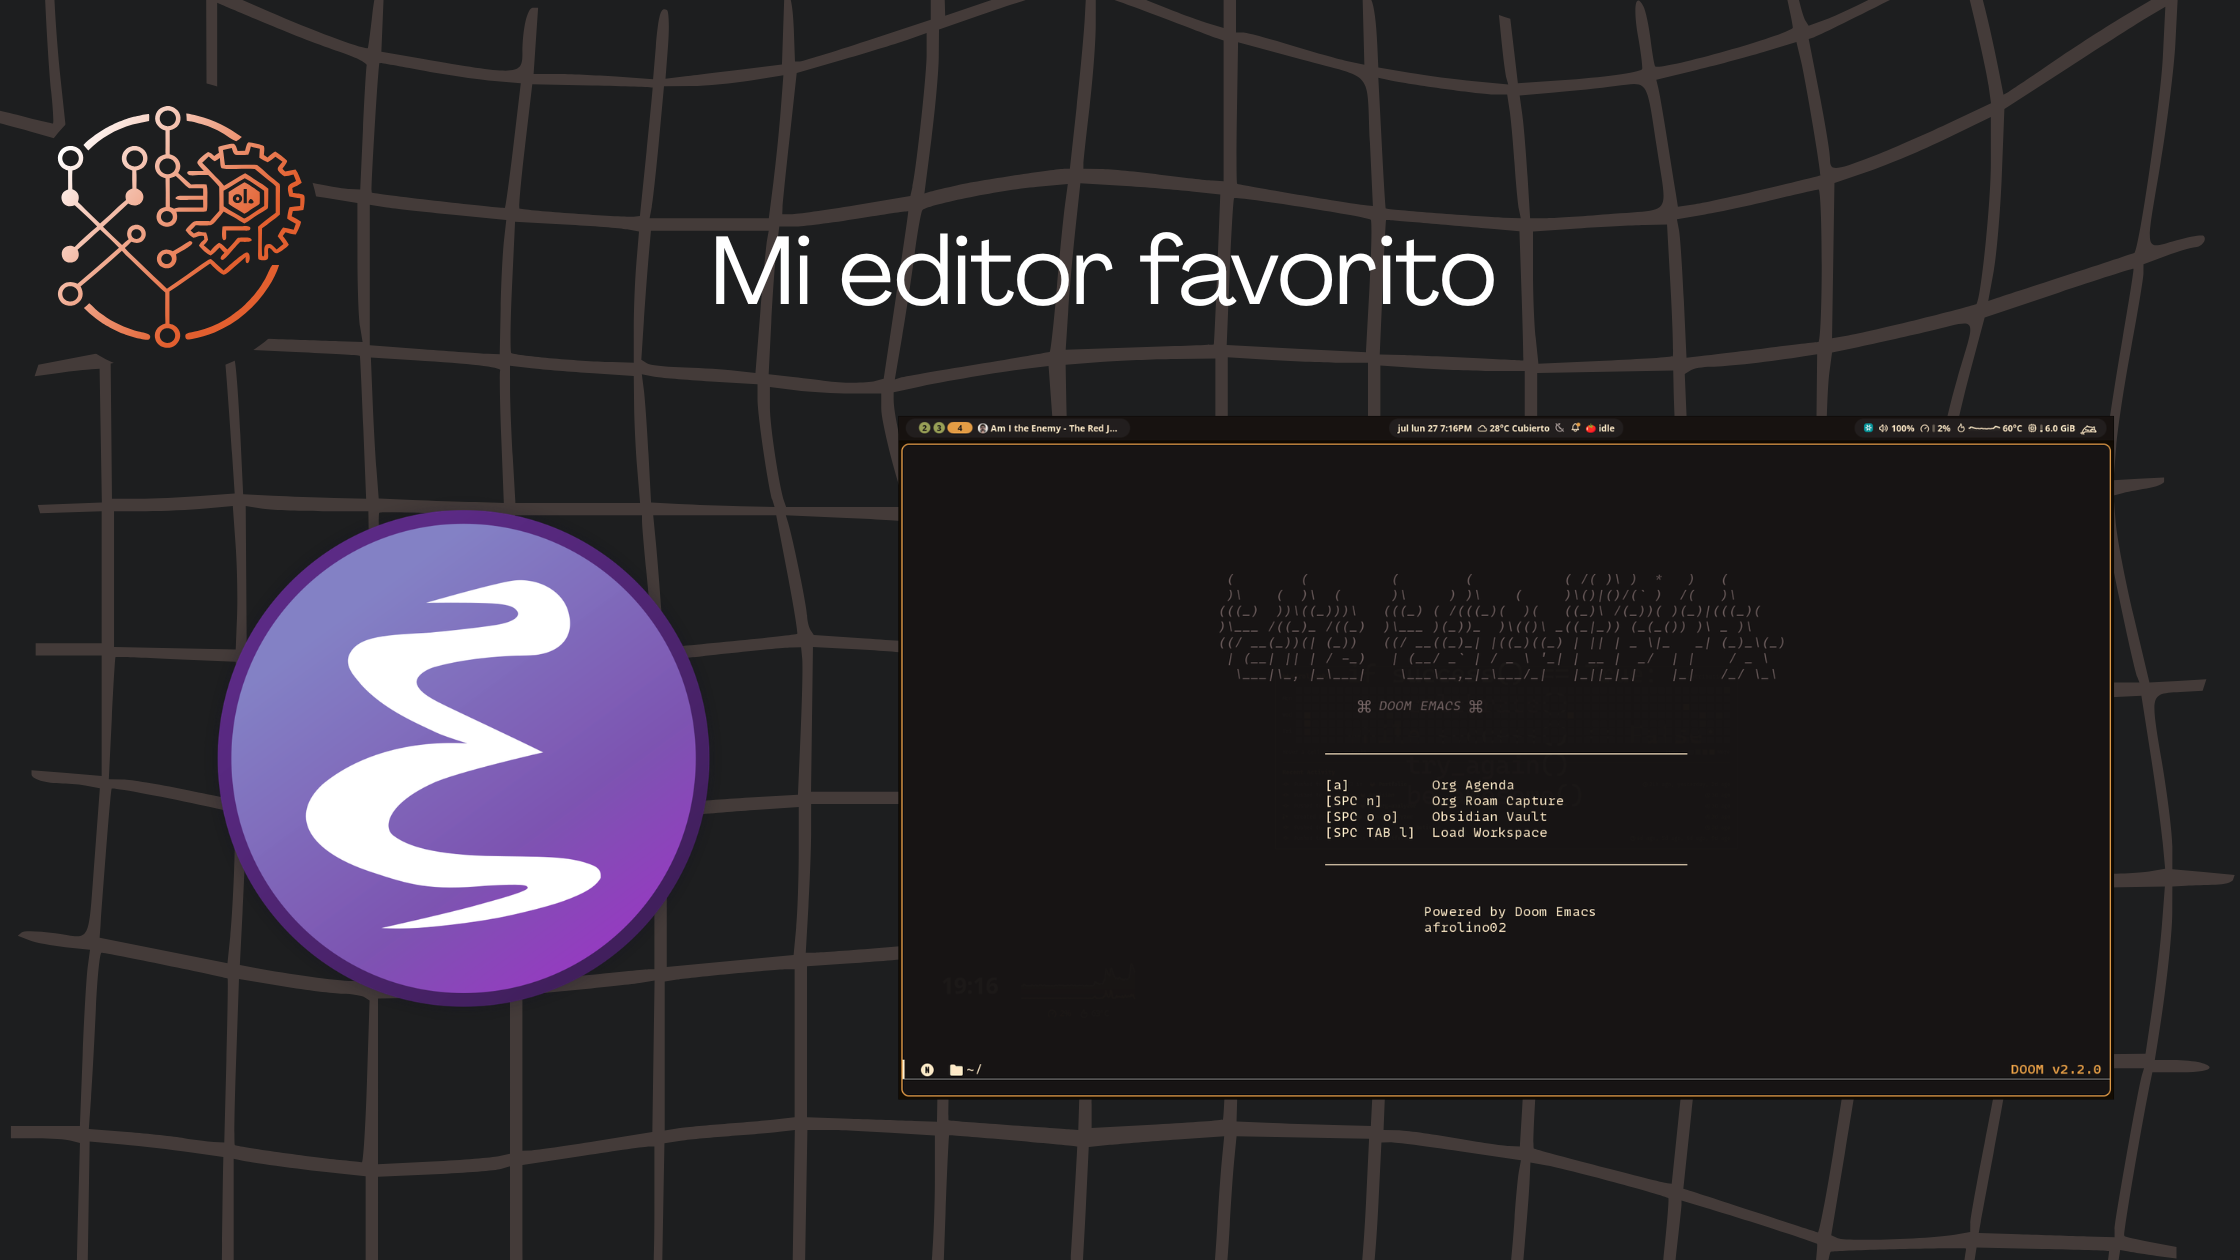Viewport: 2240px width, 1260px height.
Task: Click the memory chip icon near 6.0 GiB
Action: click(x=2032, y=428)
